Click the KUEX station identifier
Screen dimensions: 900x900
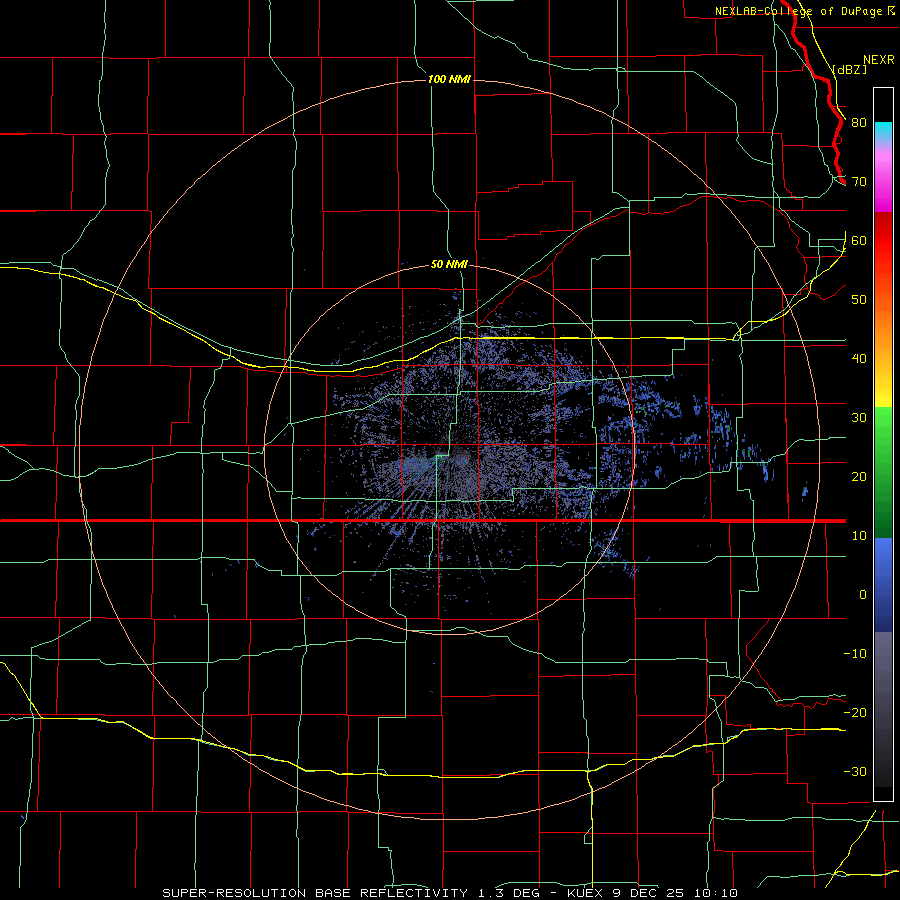[x=585, y=893]
